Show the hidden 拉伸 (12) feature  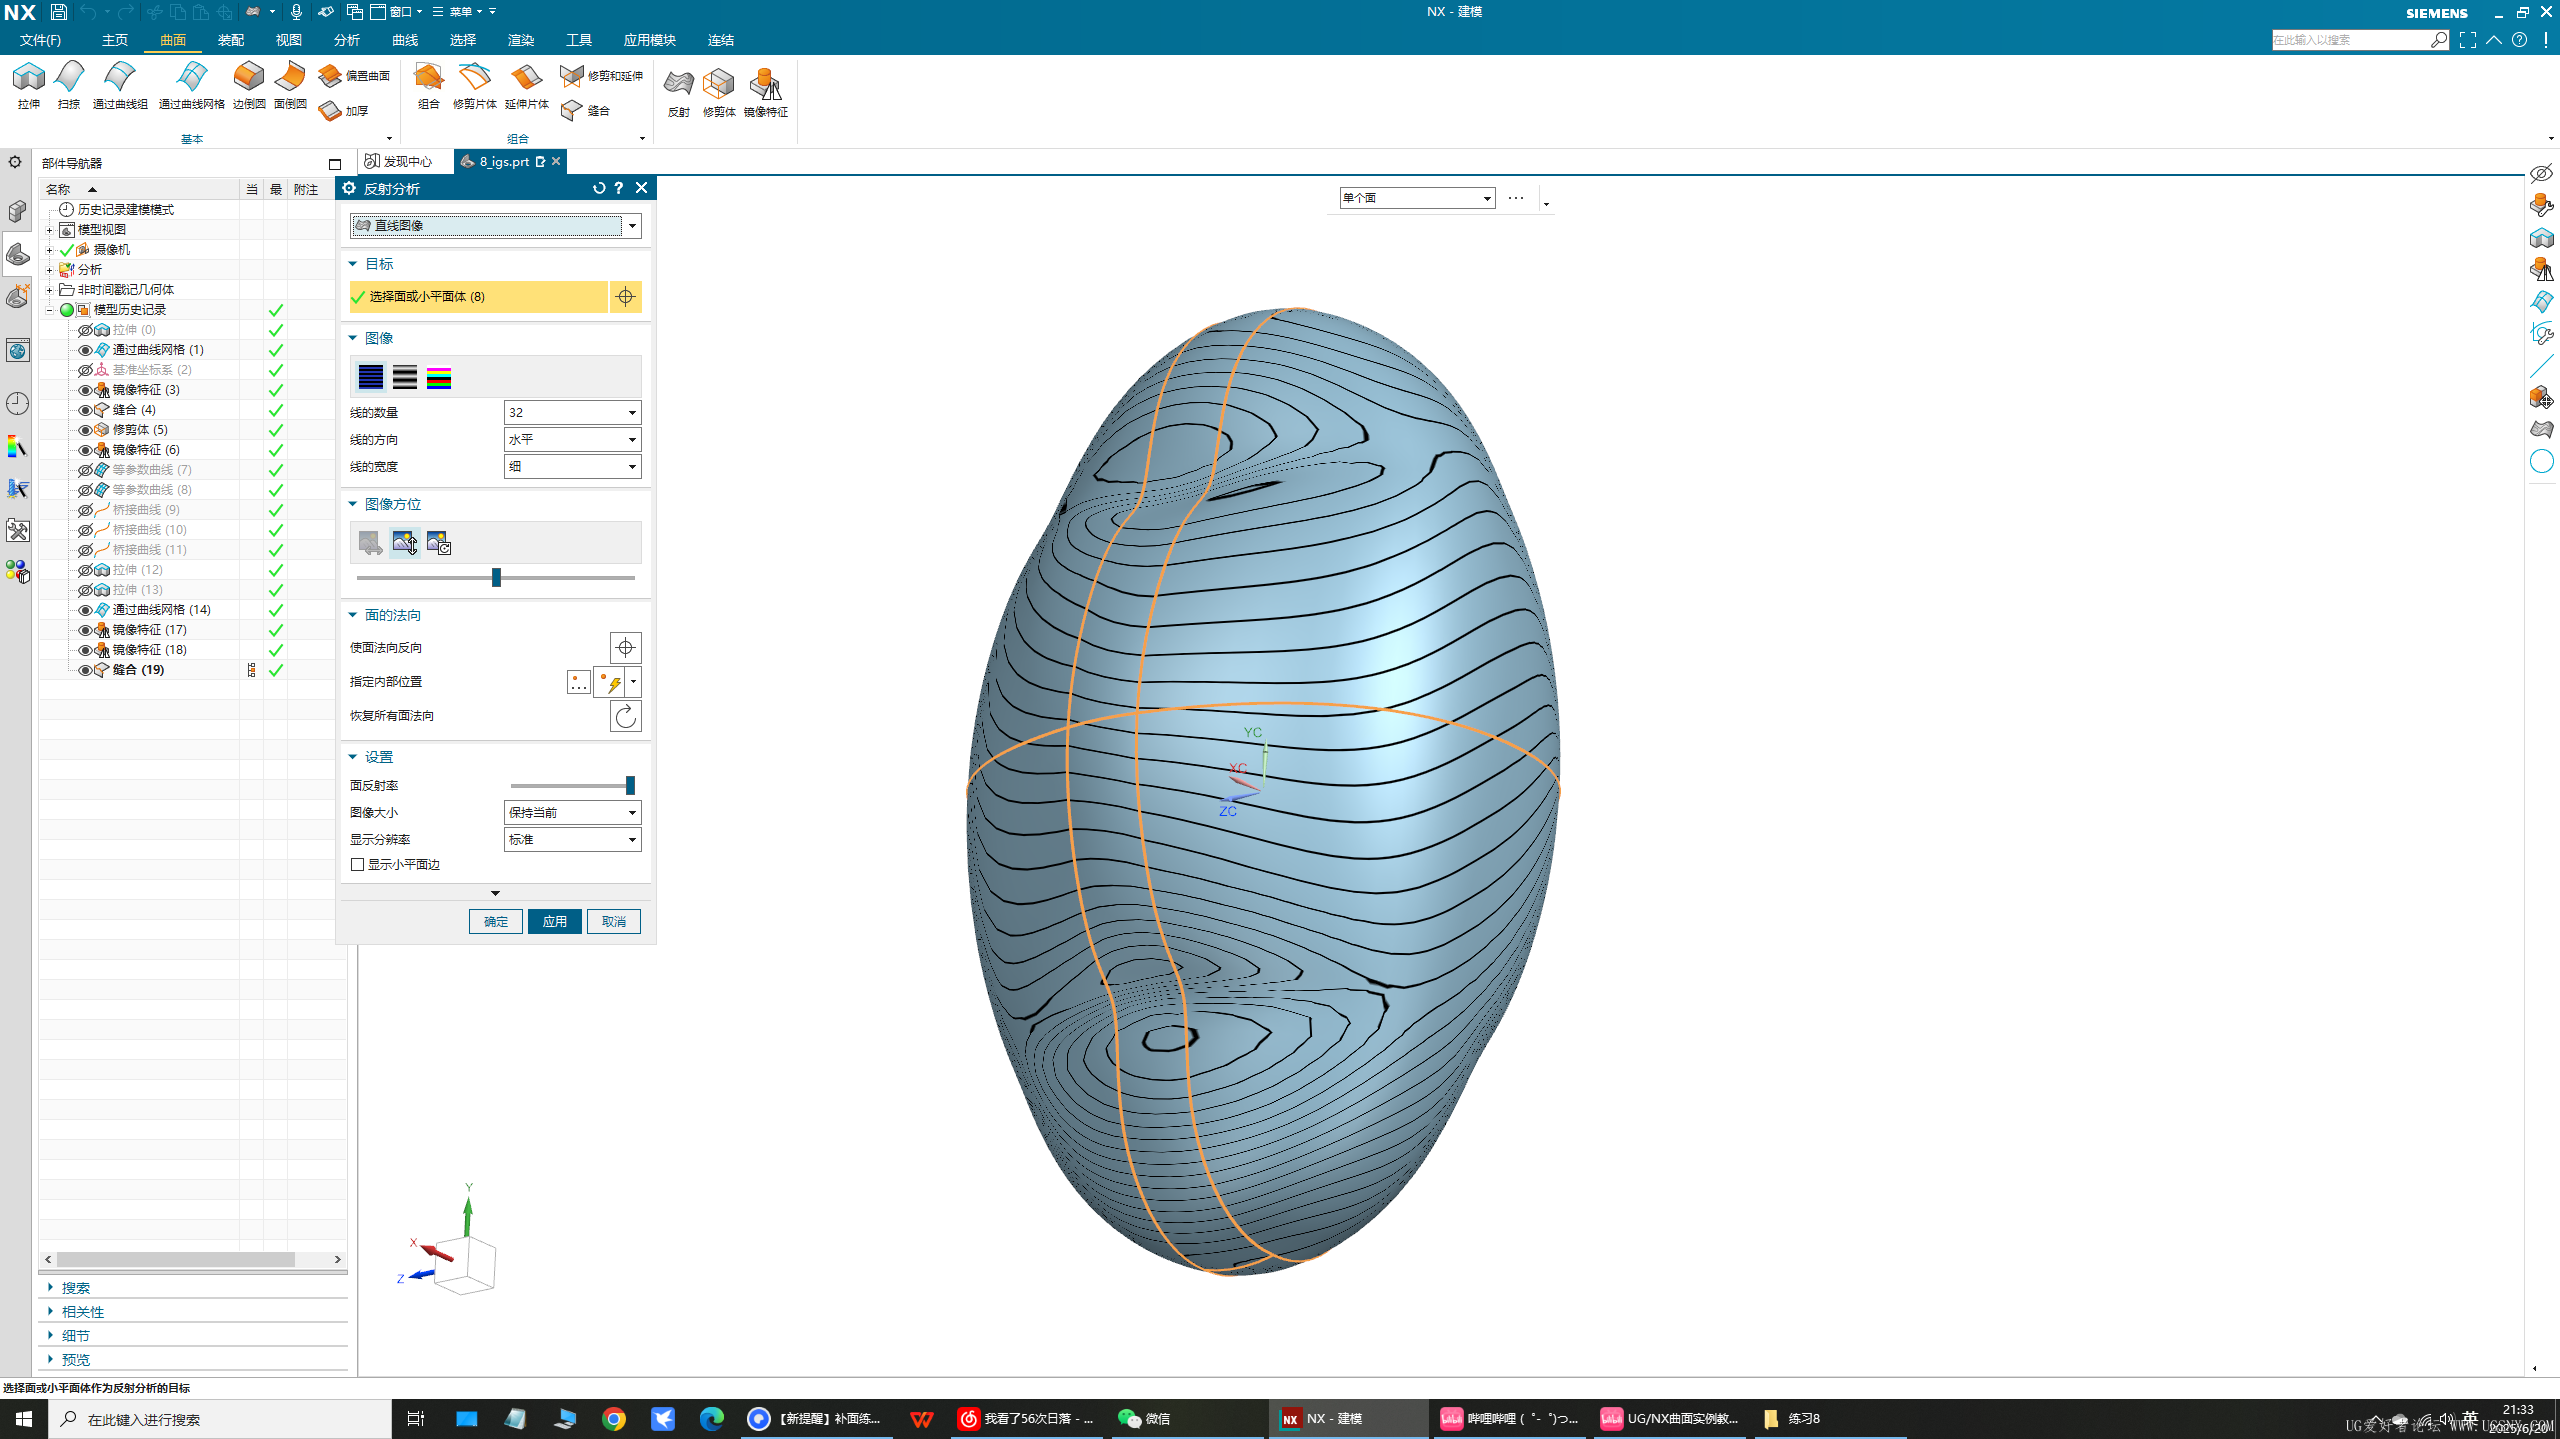(85, 570)
